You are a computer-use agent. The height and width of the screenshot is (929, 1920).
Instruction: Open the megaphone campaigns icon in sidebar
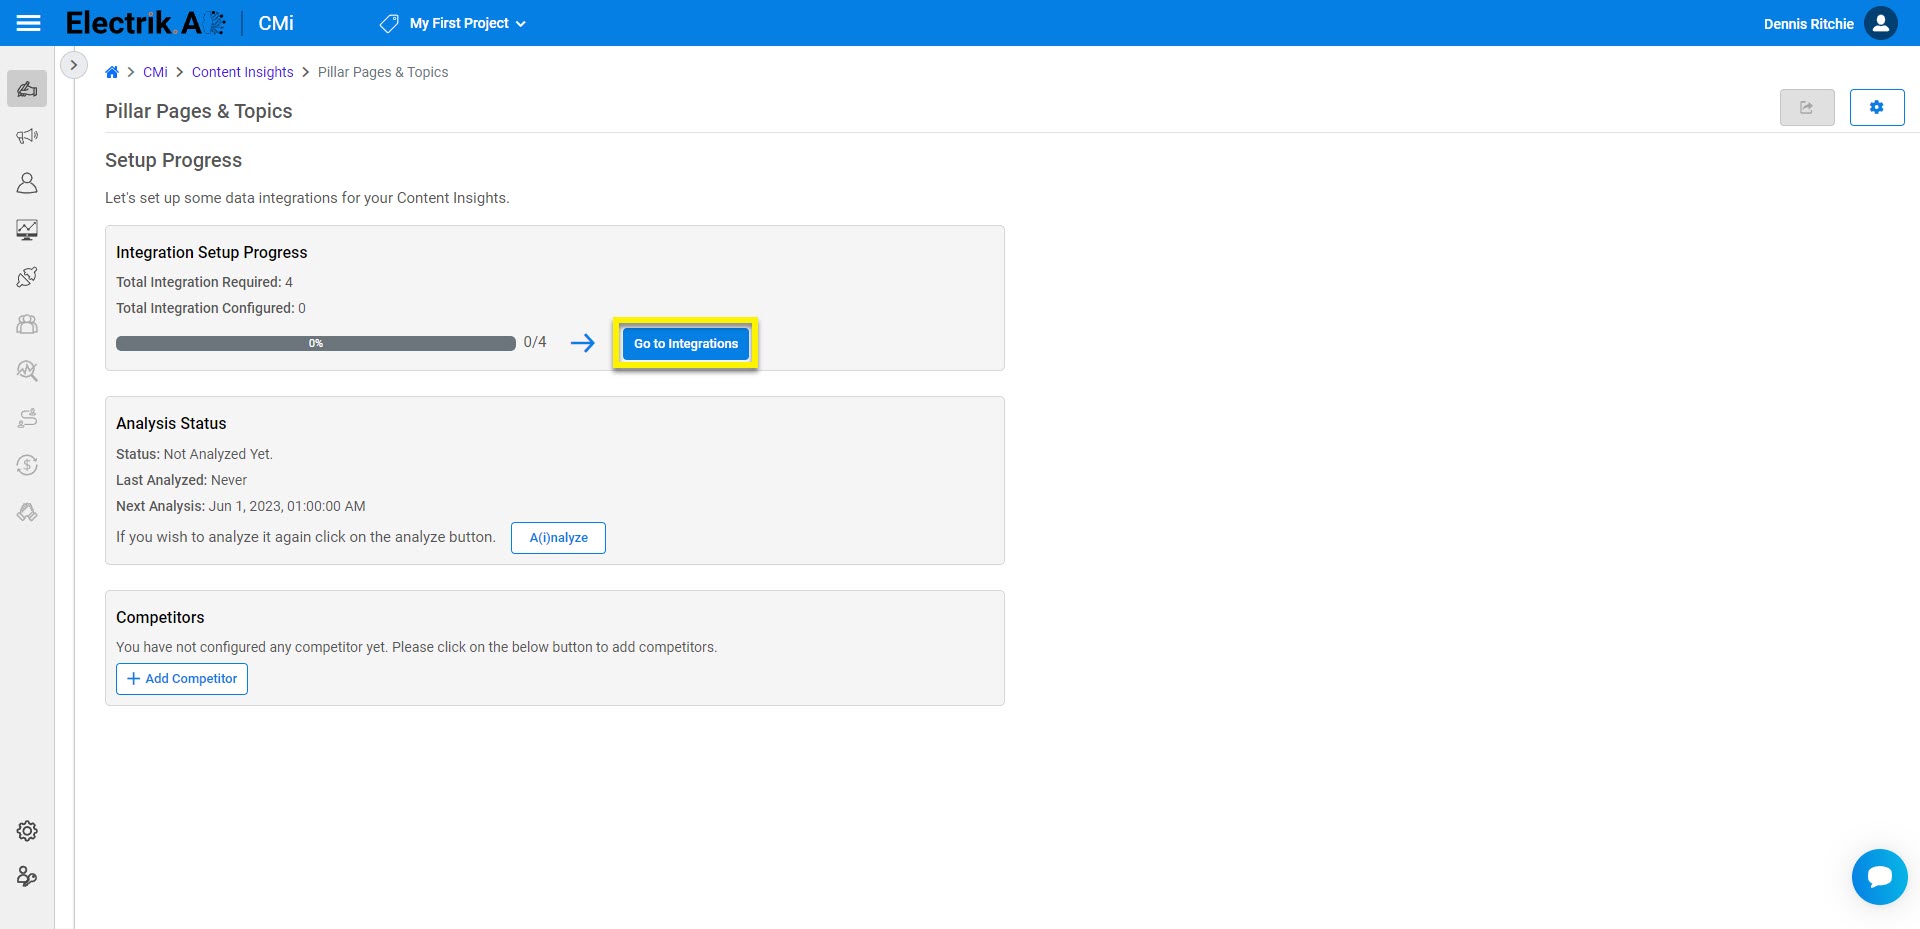point(27,135)
